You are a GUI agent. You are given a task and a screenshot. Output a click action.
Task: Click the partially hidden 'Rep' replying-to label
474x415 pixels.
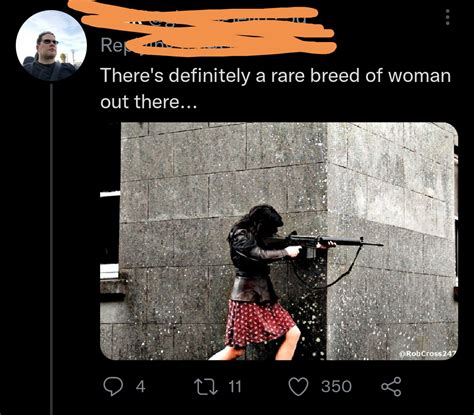click(x=111, y=46)
